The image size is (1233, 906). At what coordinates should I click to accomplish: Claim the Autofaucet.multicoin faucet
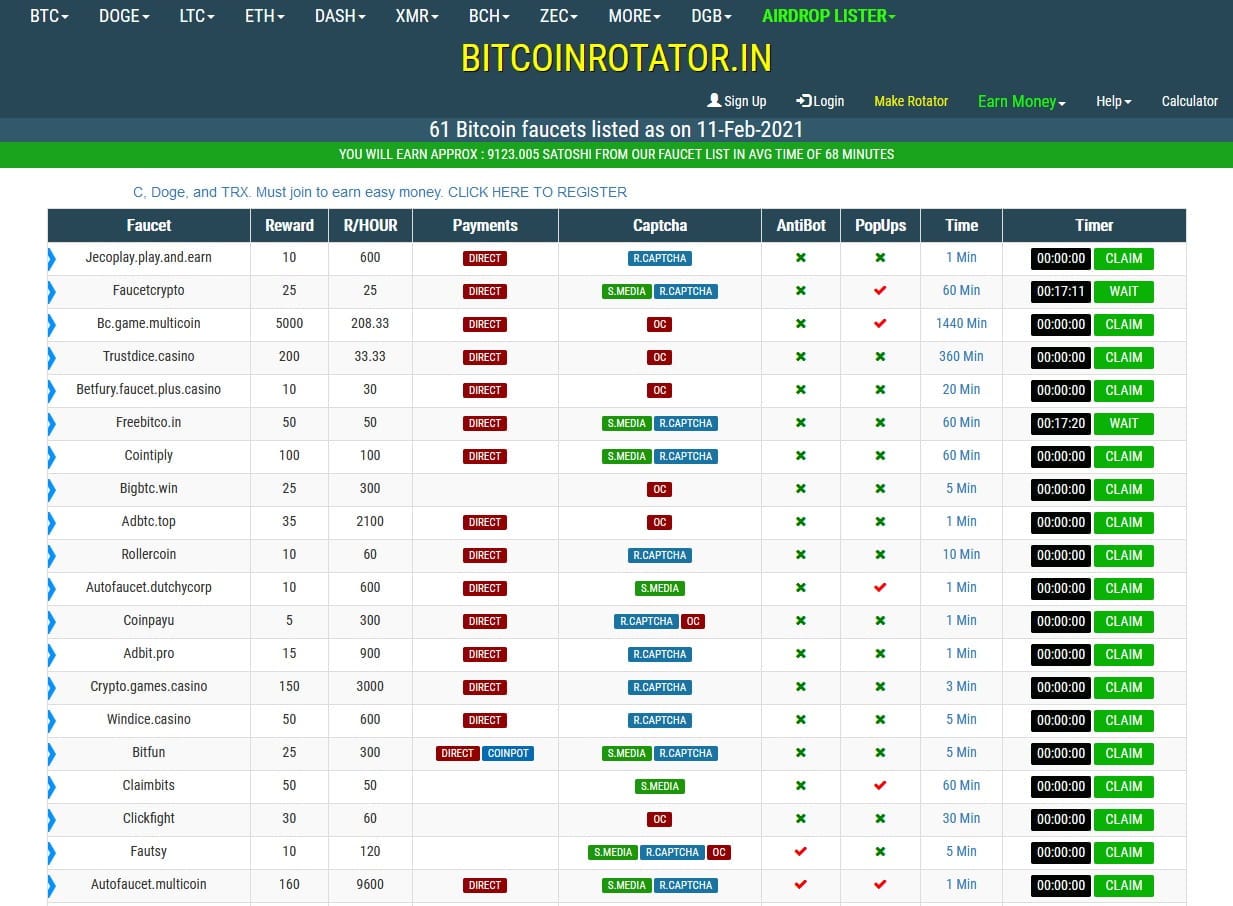(x=1123, y=885)
